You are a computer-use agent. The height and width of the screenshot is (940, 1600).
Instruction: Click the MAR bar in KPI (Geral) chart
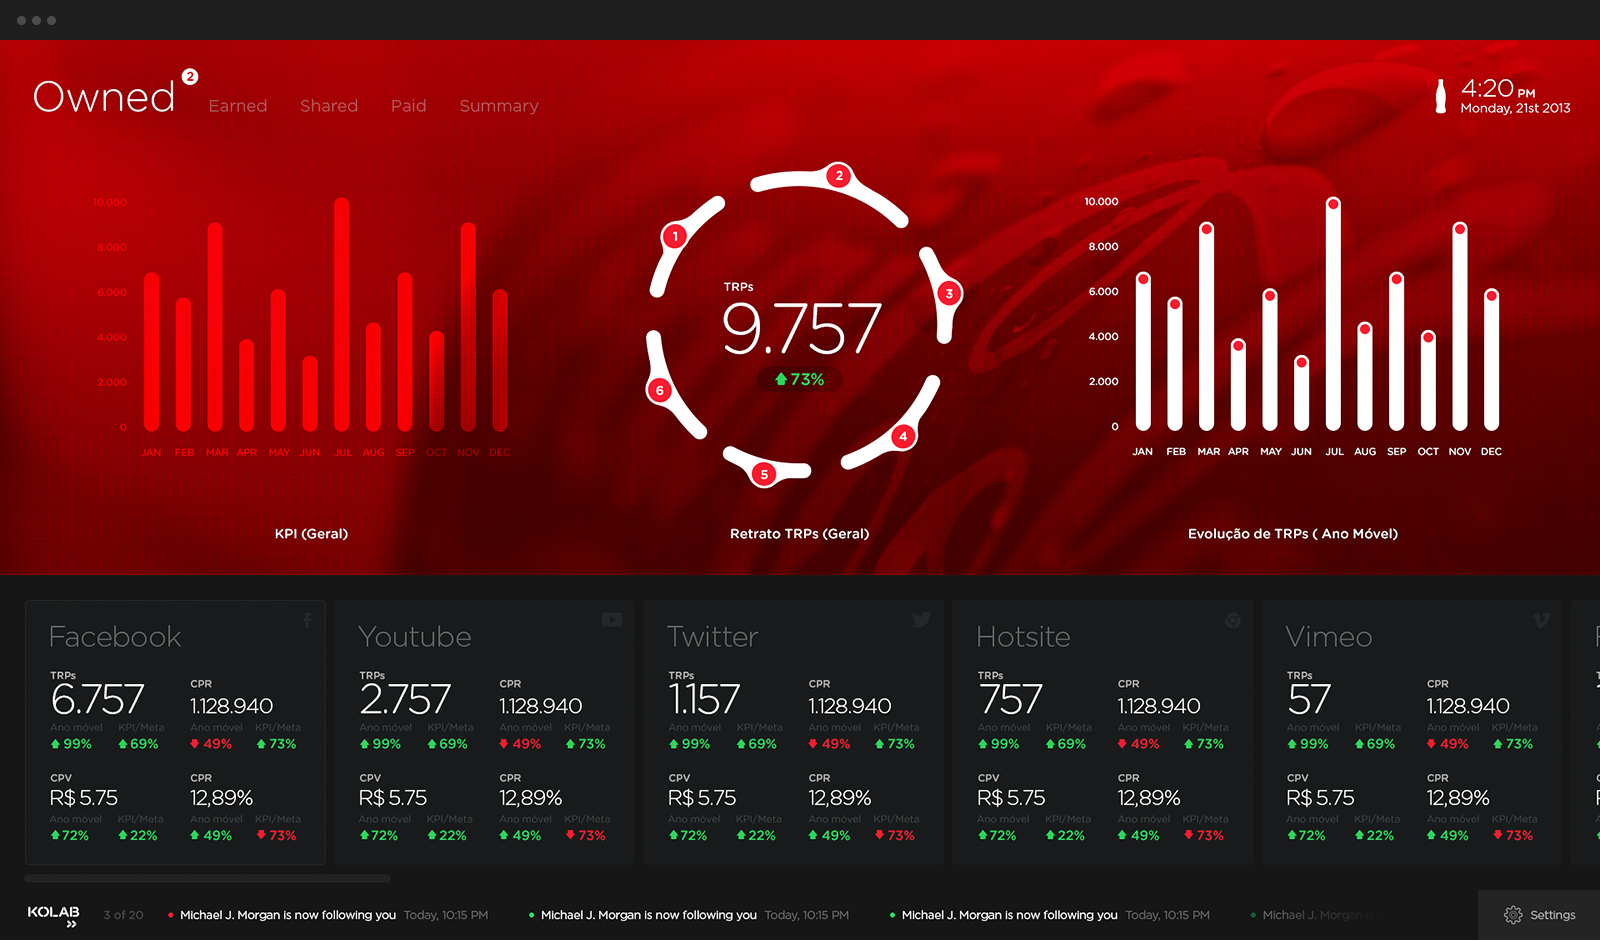[215, 327]
